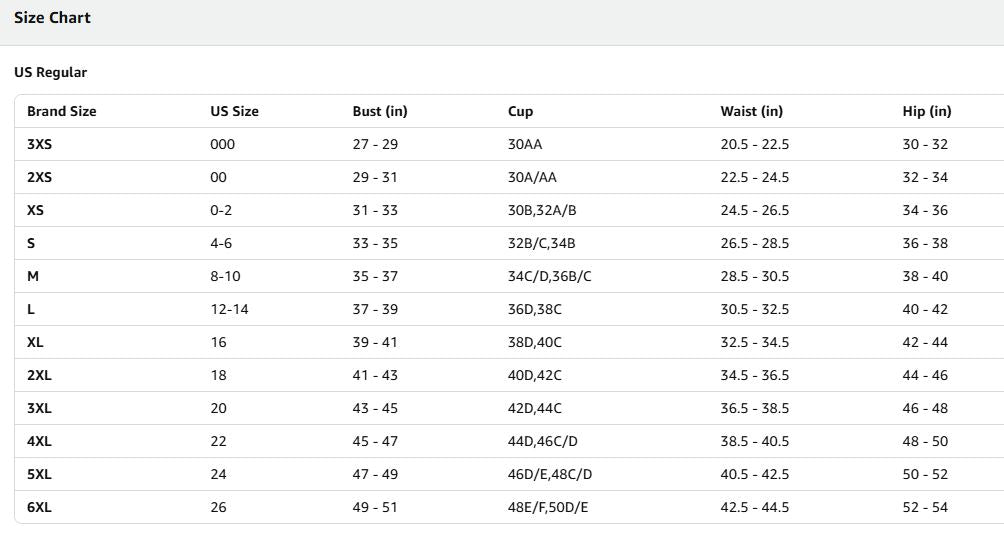Select the Waist (in) column header
The image size is (1004, 556).
click(751, 111)
